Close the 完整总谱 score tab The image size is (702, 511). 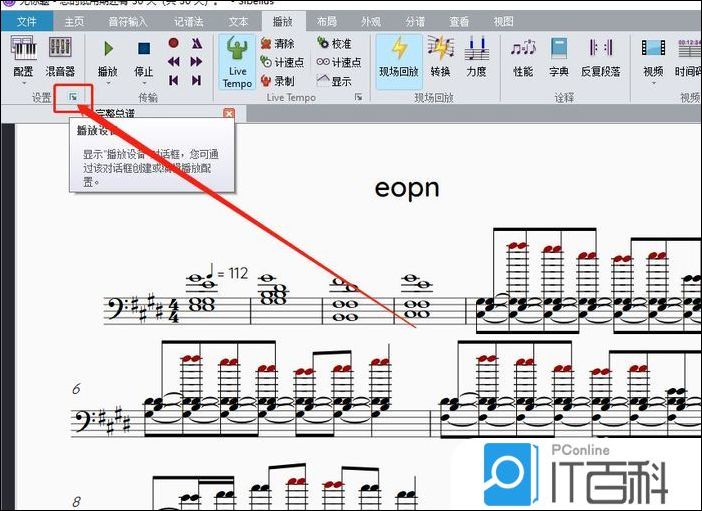pyautogui.click(x=228, y=114)
